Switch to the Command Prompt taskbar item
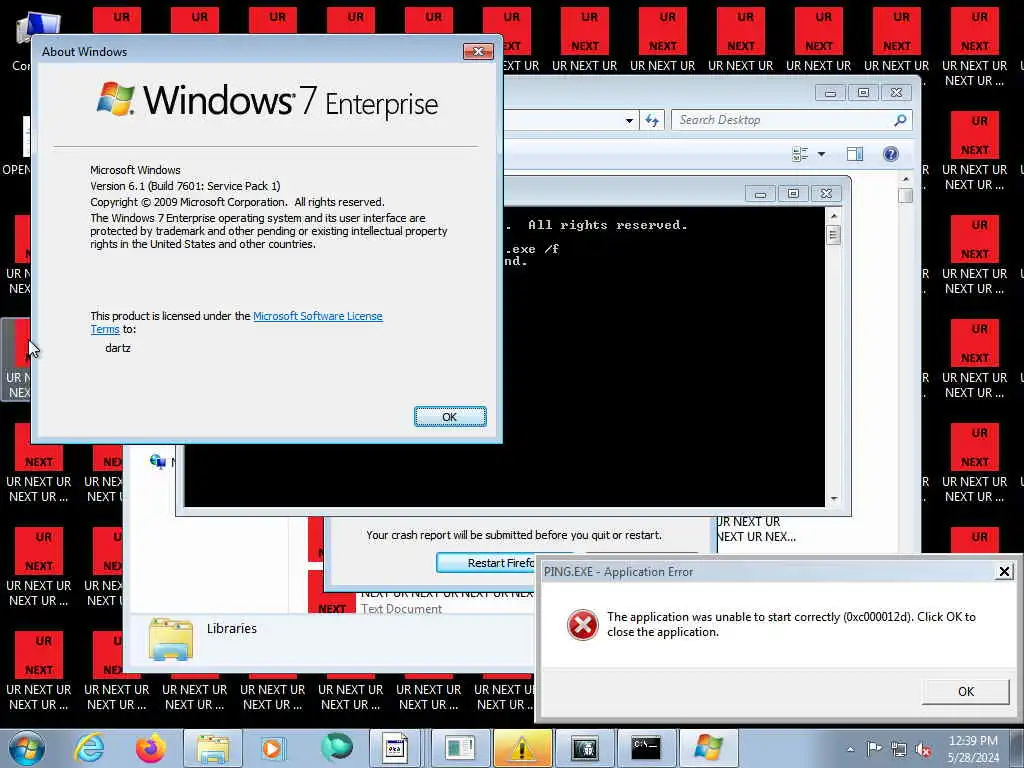 [647, 748]
